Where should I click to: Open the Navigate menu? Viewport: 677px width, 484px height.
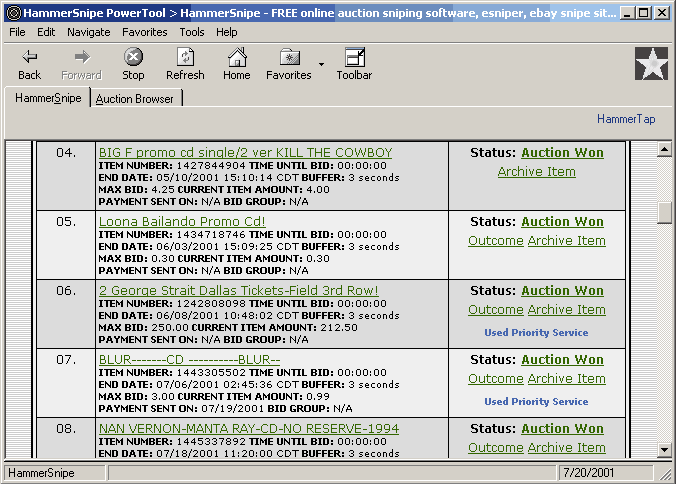click(89, 32)
